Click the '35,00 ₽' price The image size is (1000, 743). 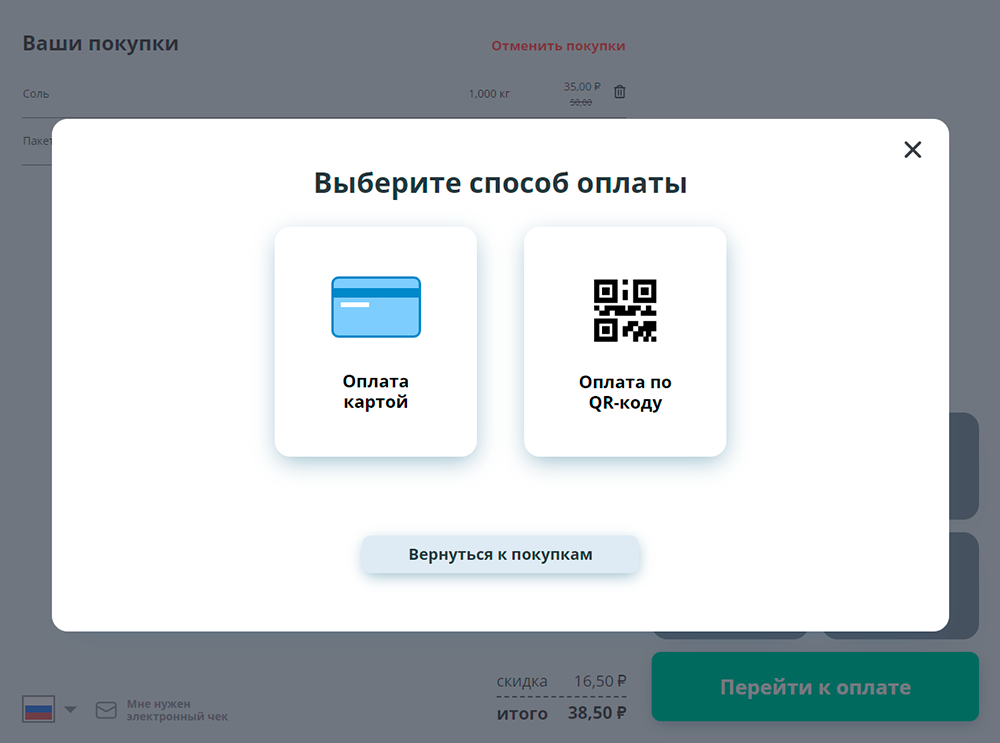point(582,86)
